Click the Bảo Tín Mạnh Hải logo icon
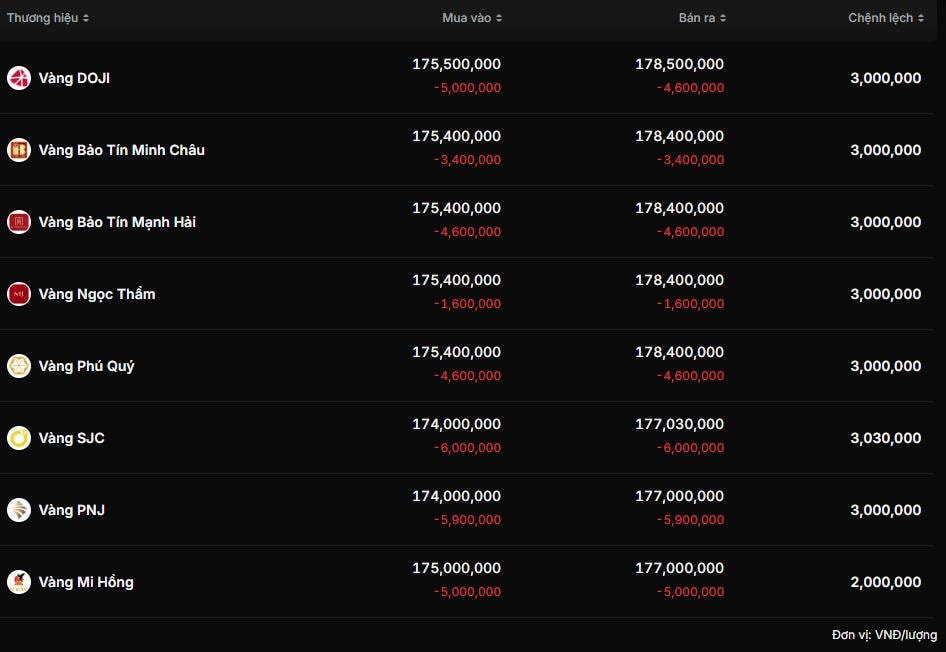946x652 pixels. pyautogui.click(x=19, y=222)
